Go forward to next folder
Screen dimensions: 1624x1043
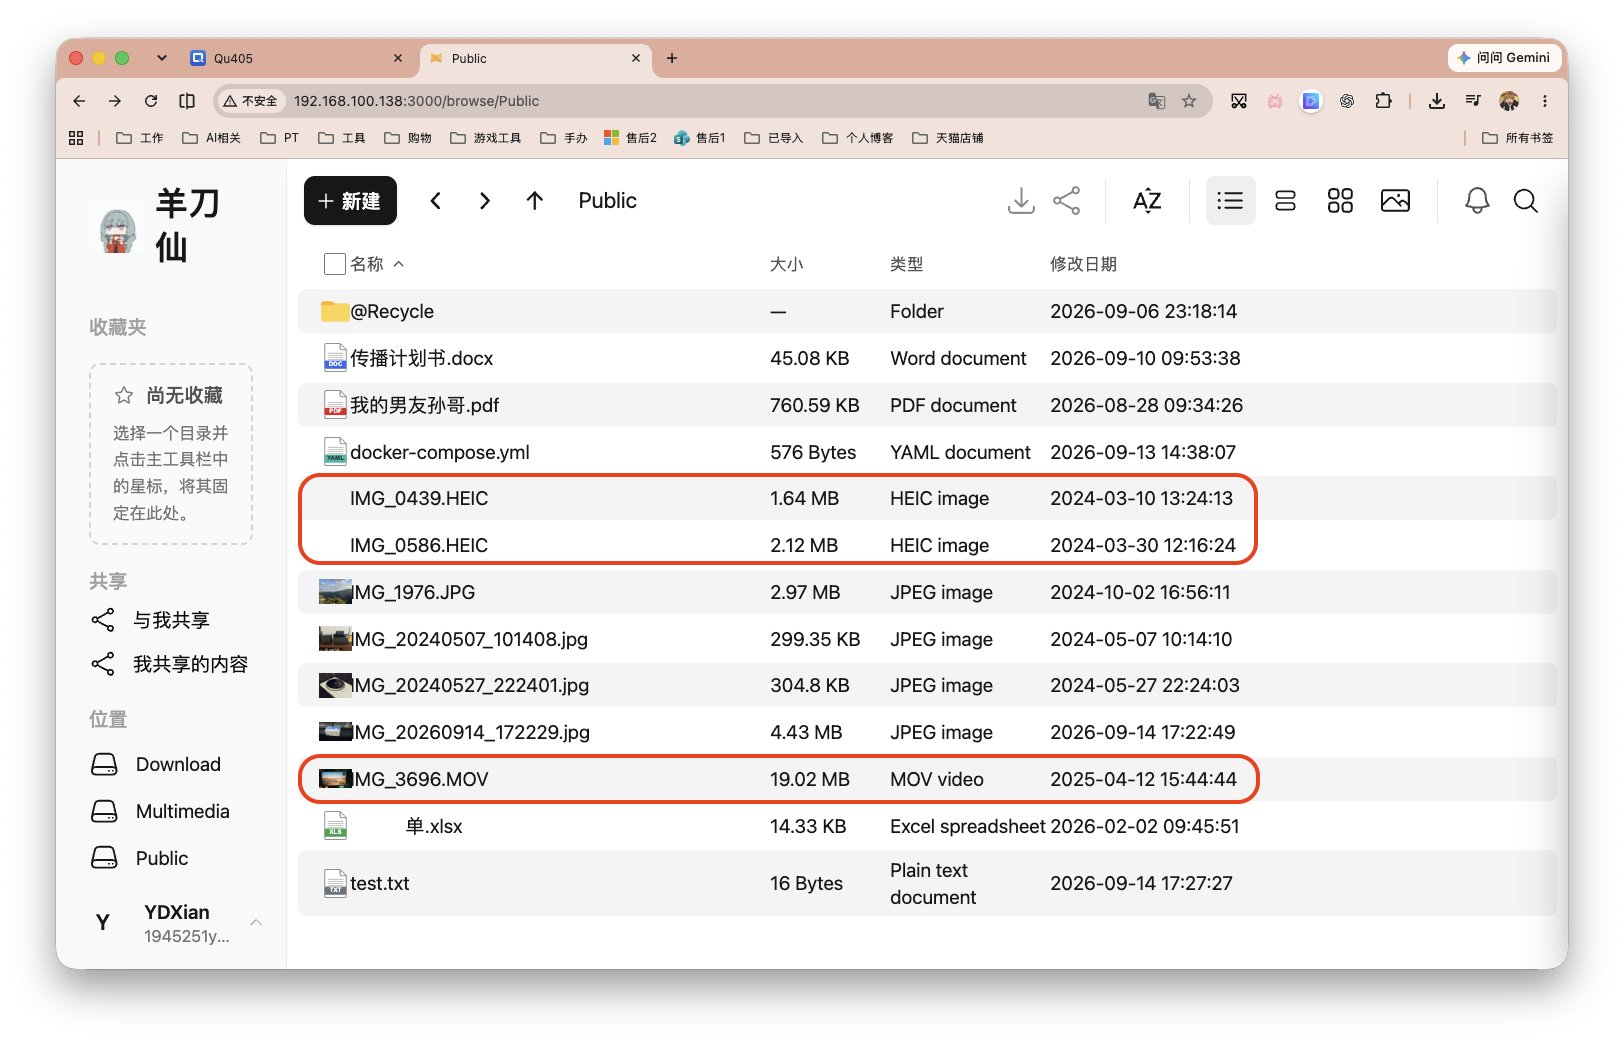coord(485,201)
